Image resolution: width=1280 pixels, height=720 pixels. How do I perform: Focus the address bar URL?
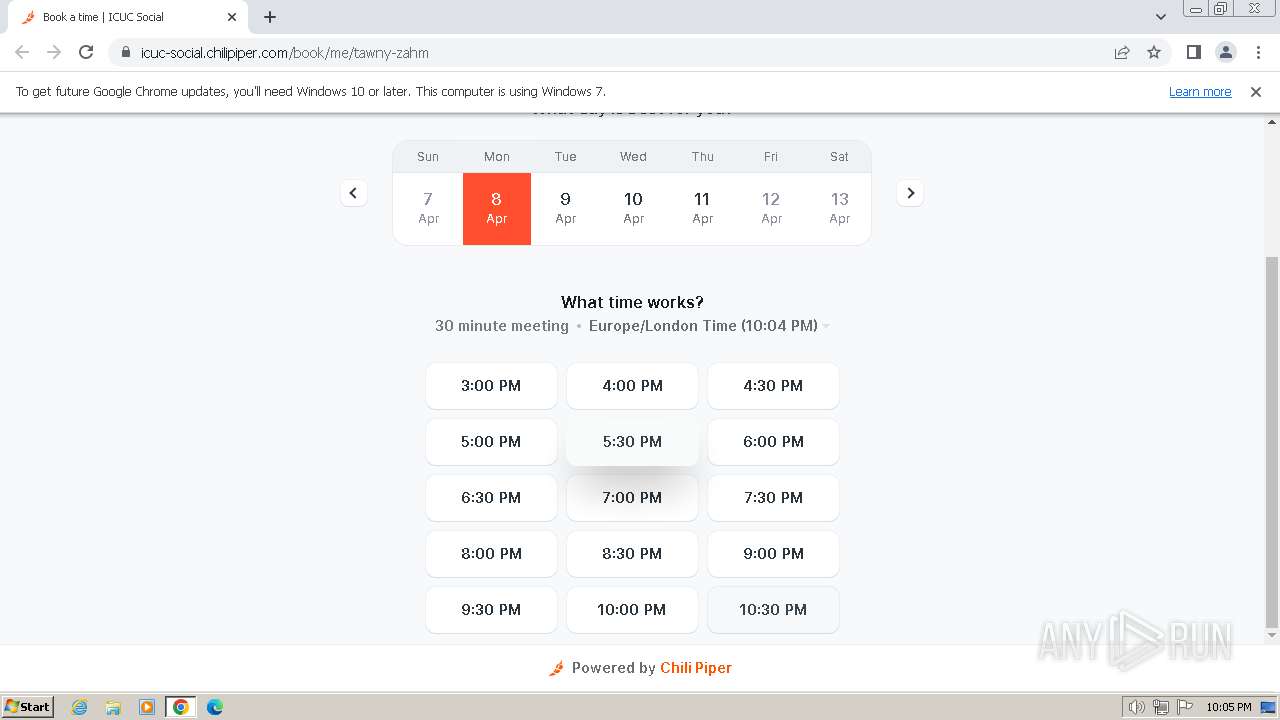coord(284,52)
